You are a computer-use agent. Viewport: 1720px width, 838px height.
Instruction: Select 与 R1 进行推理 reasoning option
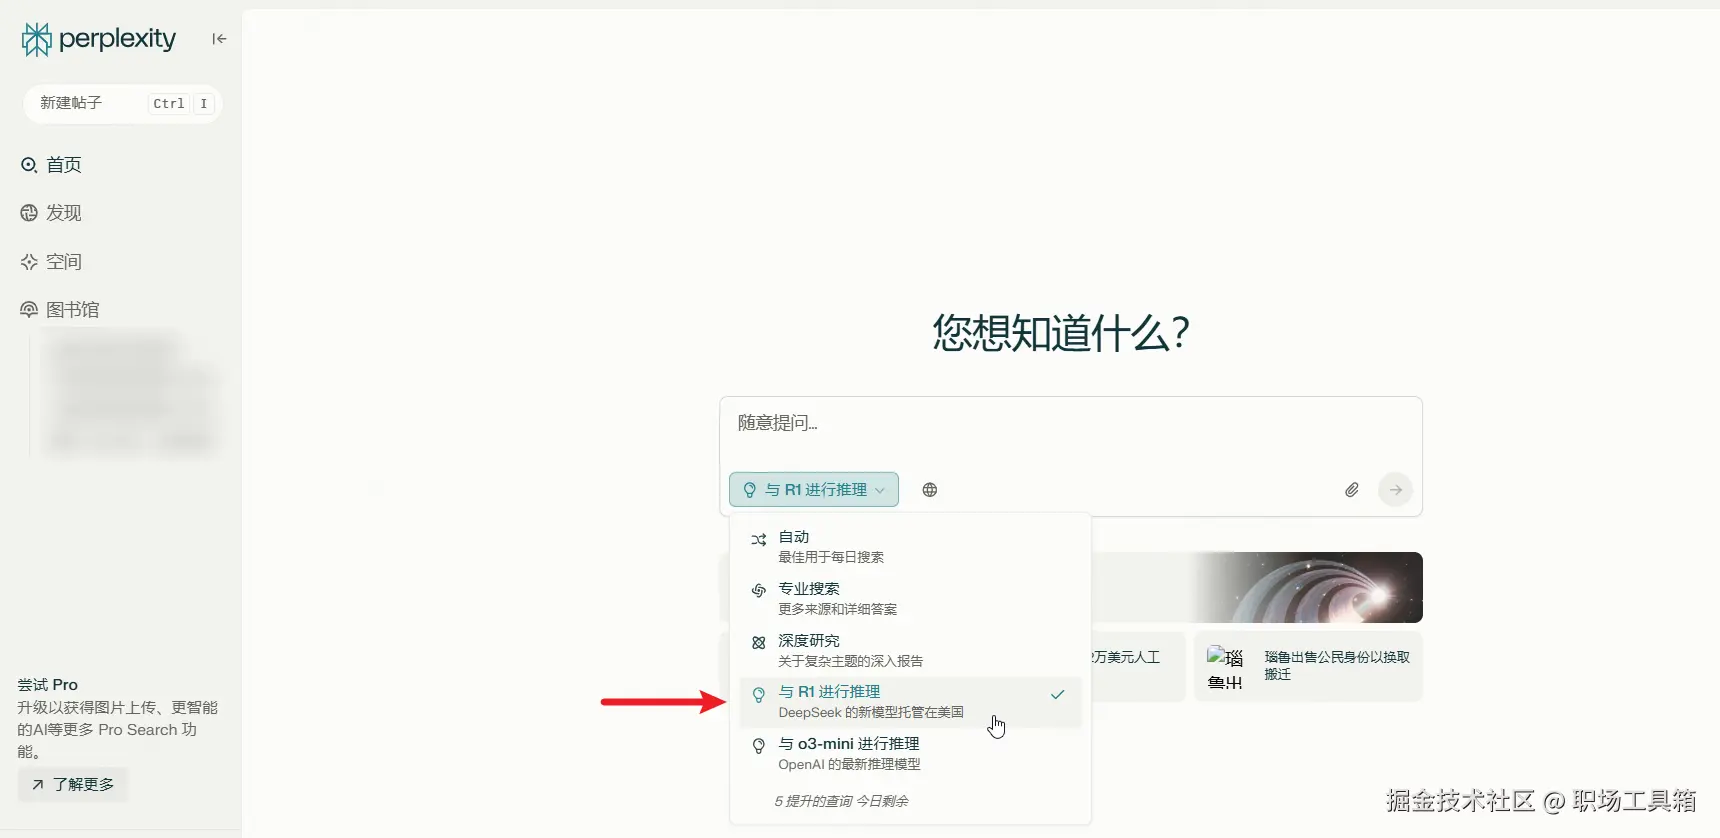[x=910, y=702]
